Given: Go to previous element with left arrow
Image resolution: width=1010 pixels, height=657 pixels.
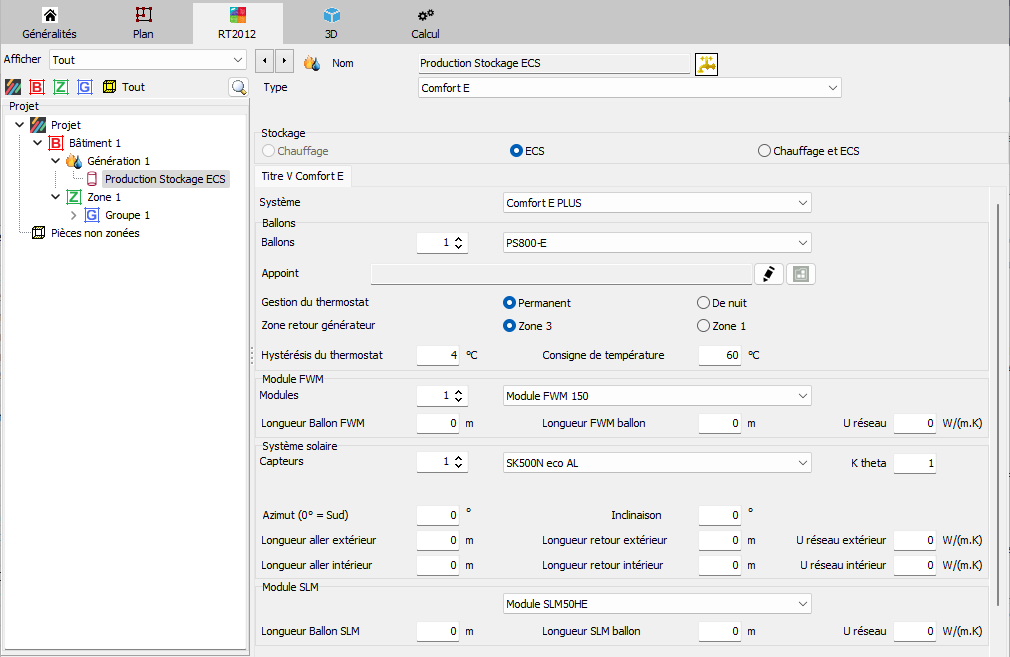Looking at the screenshot, I should coord(265,62).
